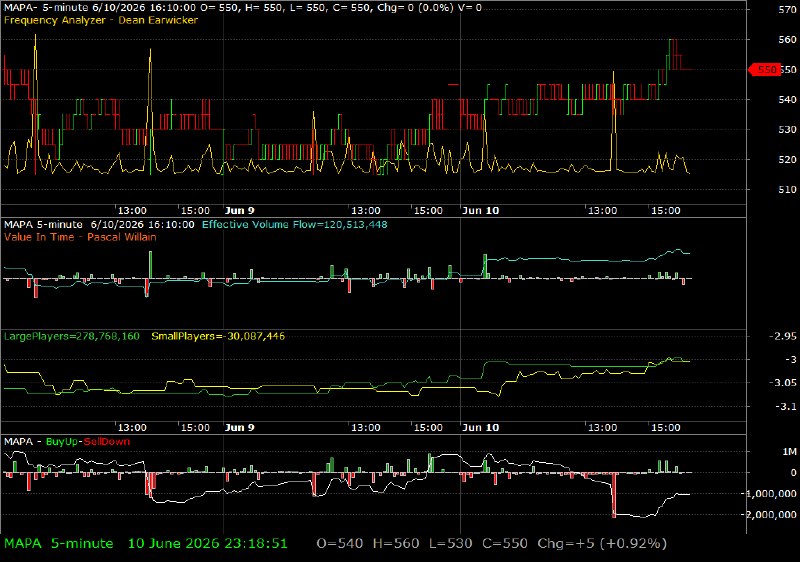Click the 560 price axis label
This screenshot has height=562, width=800.
tap(787, 39)
